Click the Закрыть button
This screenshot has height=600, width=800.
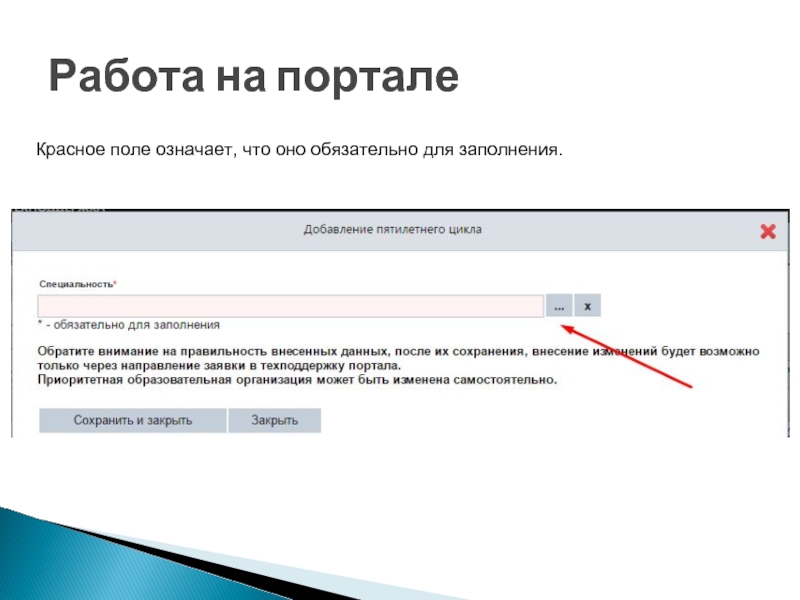274,420
